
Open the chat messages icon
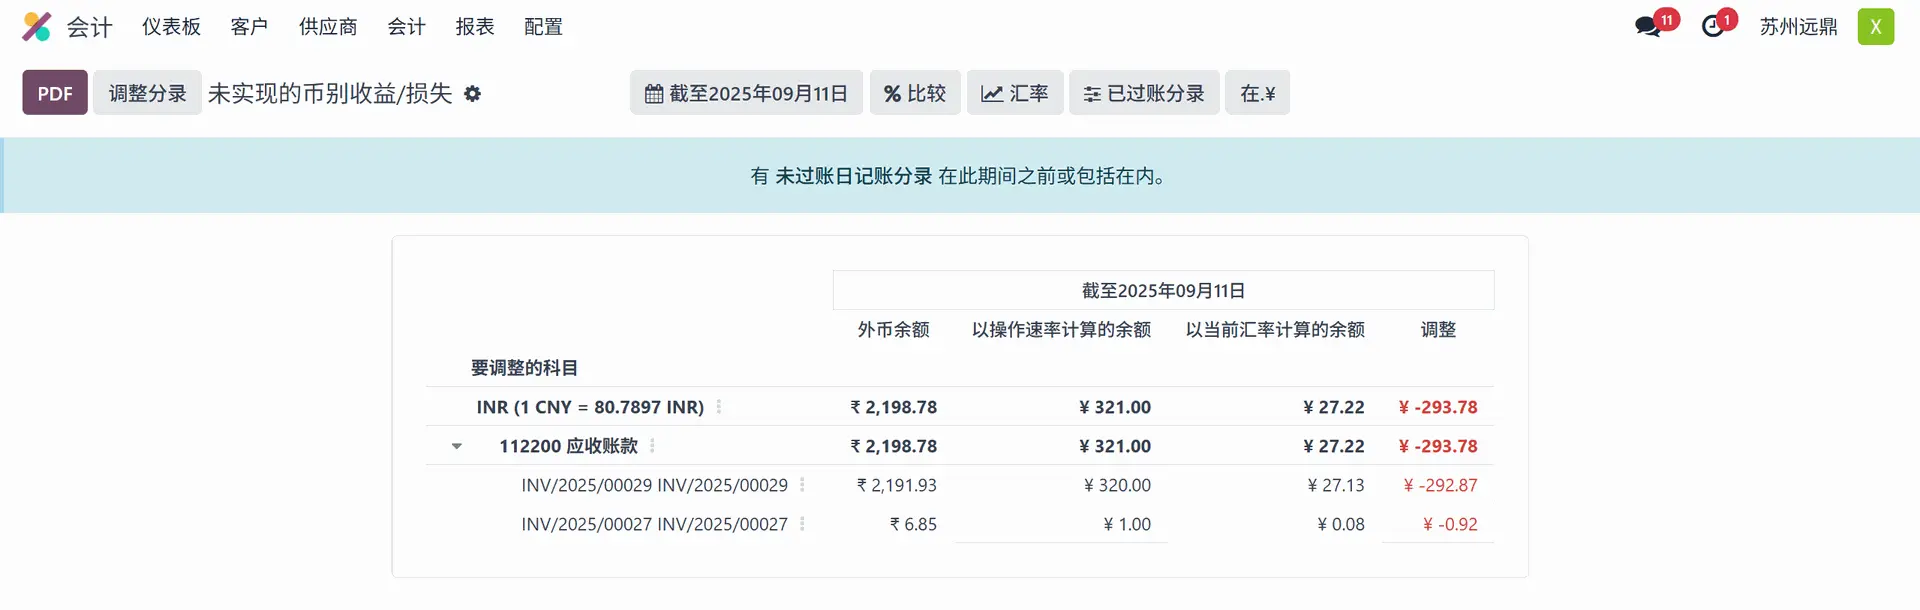[1647, 27]
